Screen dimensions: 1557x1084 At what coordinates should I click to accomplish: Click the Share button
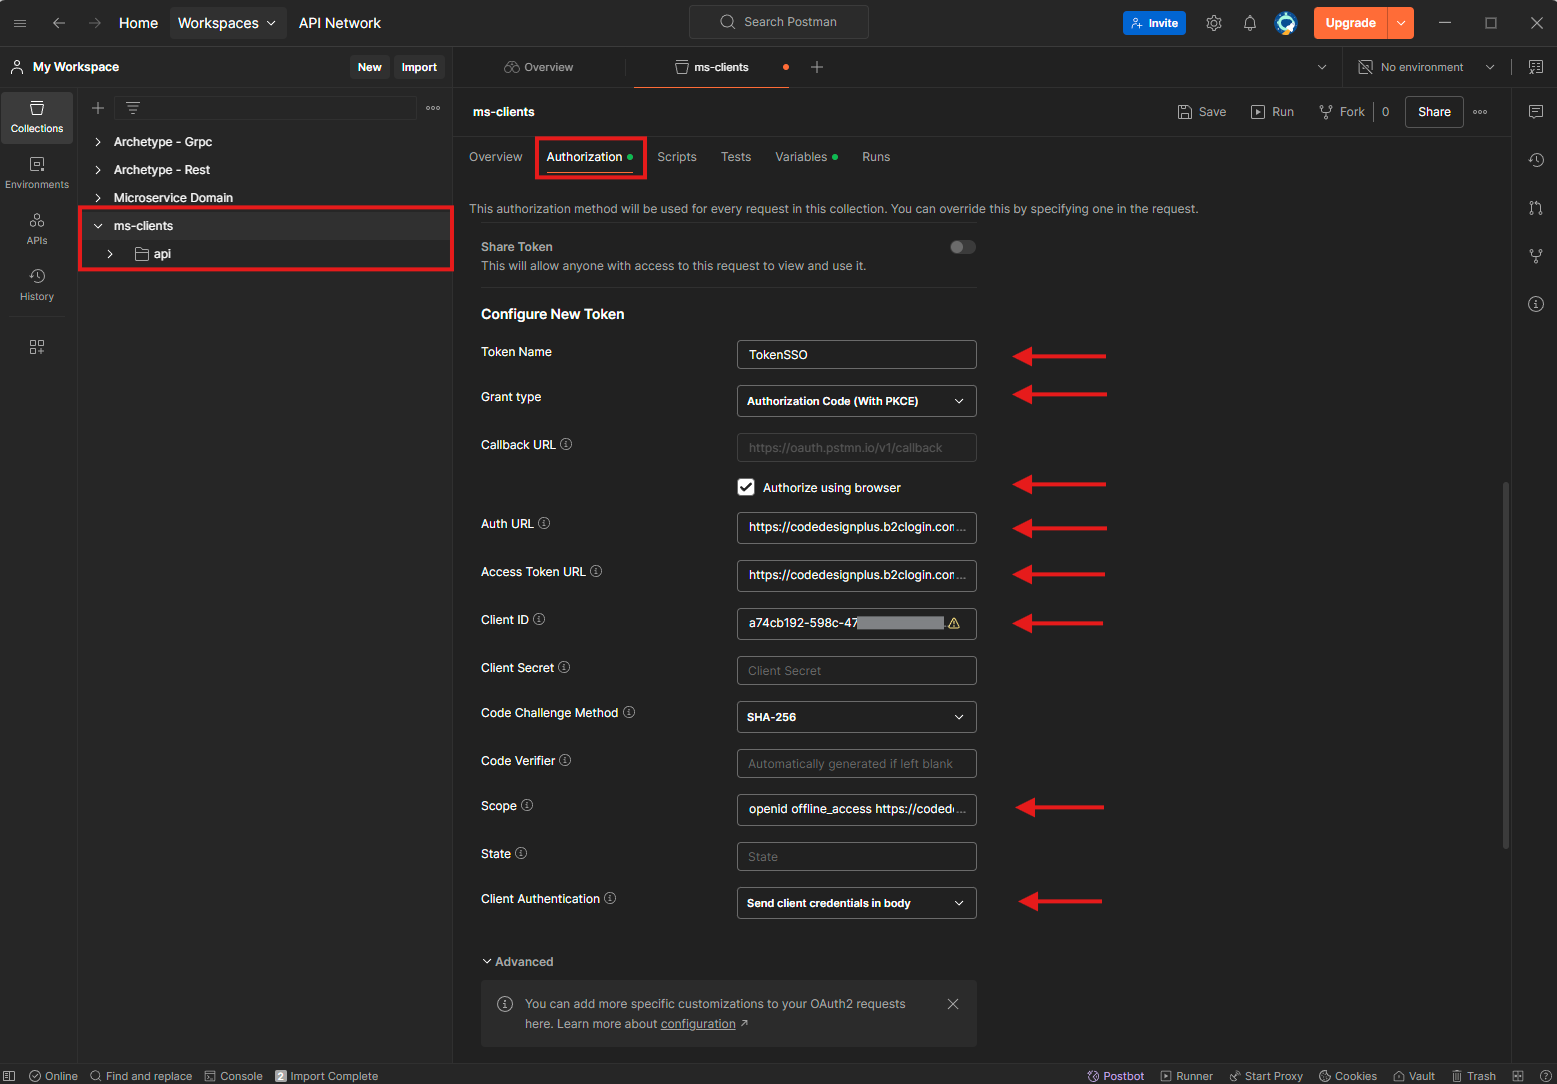click(x=1434, y=112)
